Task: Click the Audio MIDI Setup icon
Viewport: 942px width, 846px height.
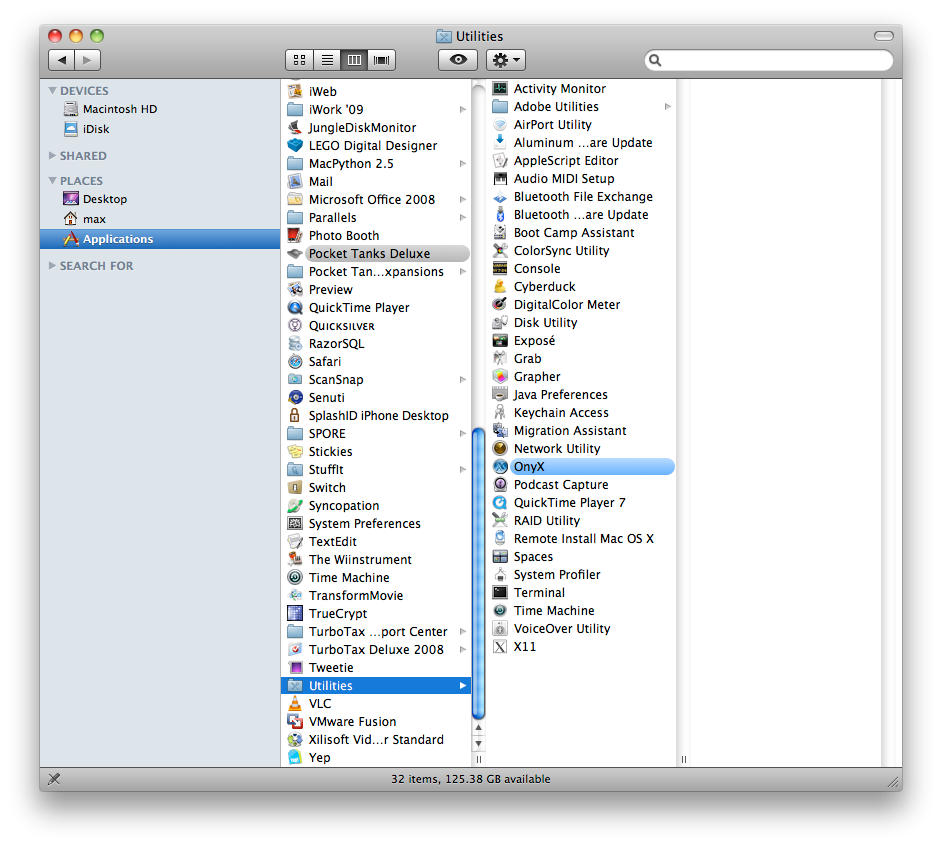Action: (x=500, y=178)
